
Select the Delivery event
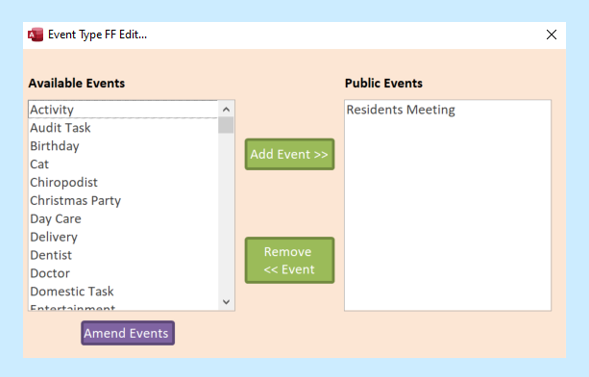point(123,237)
